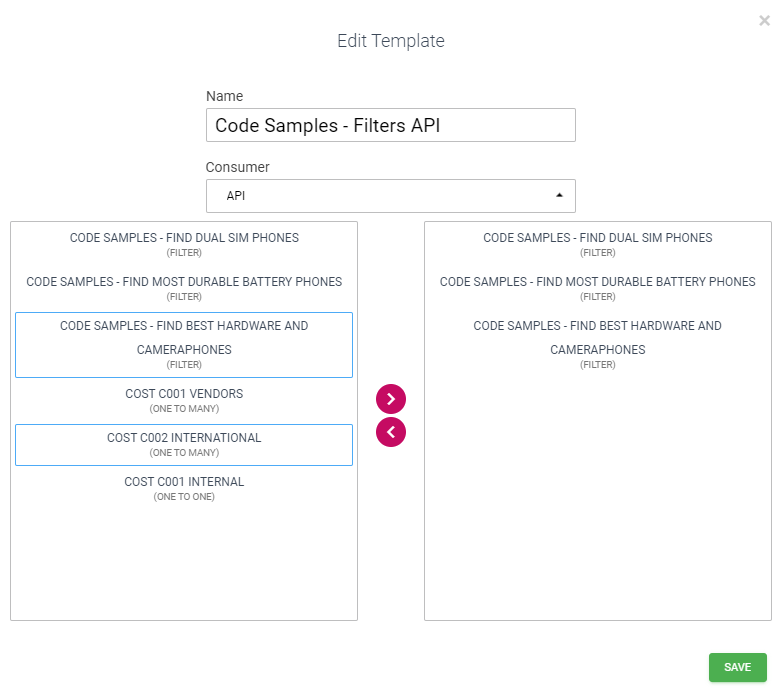Viewport: 778px width, 690px height.
Task: Click the Name input field
Action: [x=390, y=125]
